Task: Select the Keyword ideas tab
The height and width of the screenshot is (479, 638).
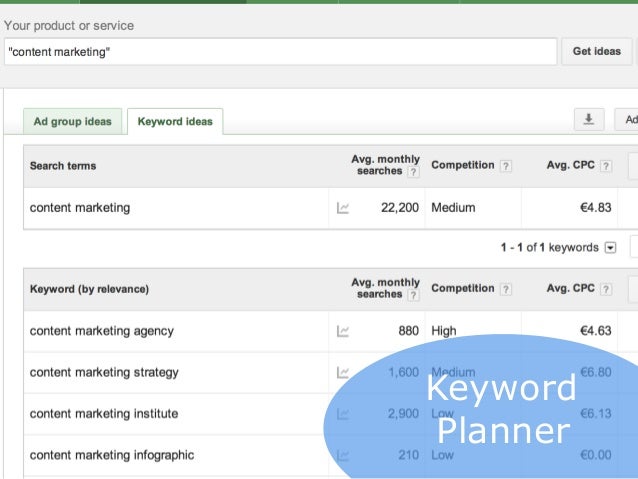Action: coord(175,121)
